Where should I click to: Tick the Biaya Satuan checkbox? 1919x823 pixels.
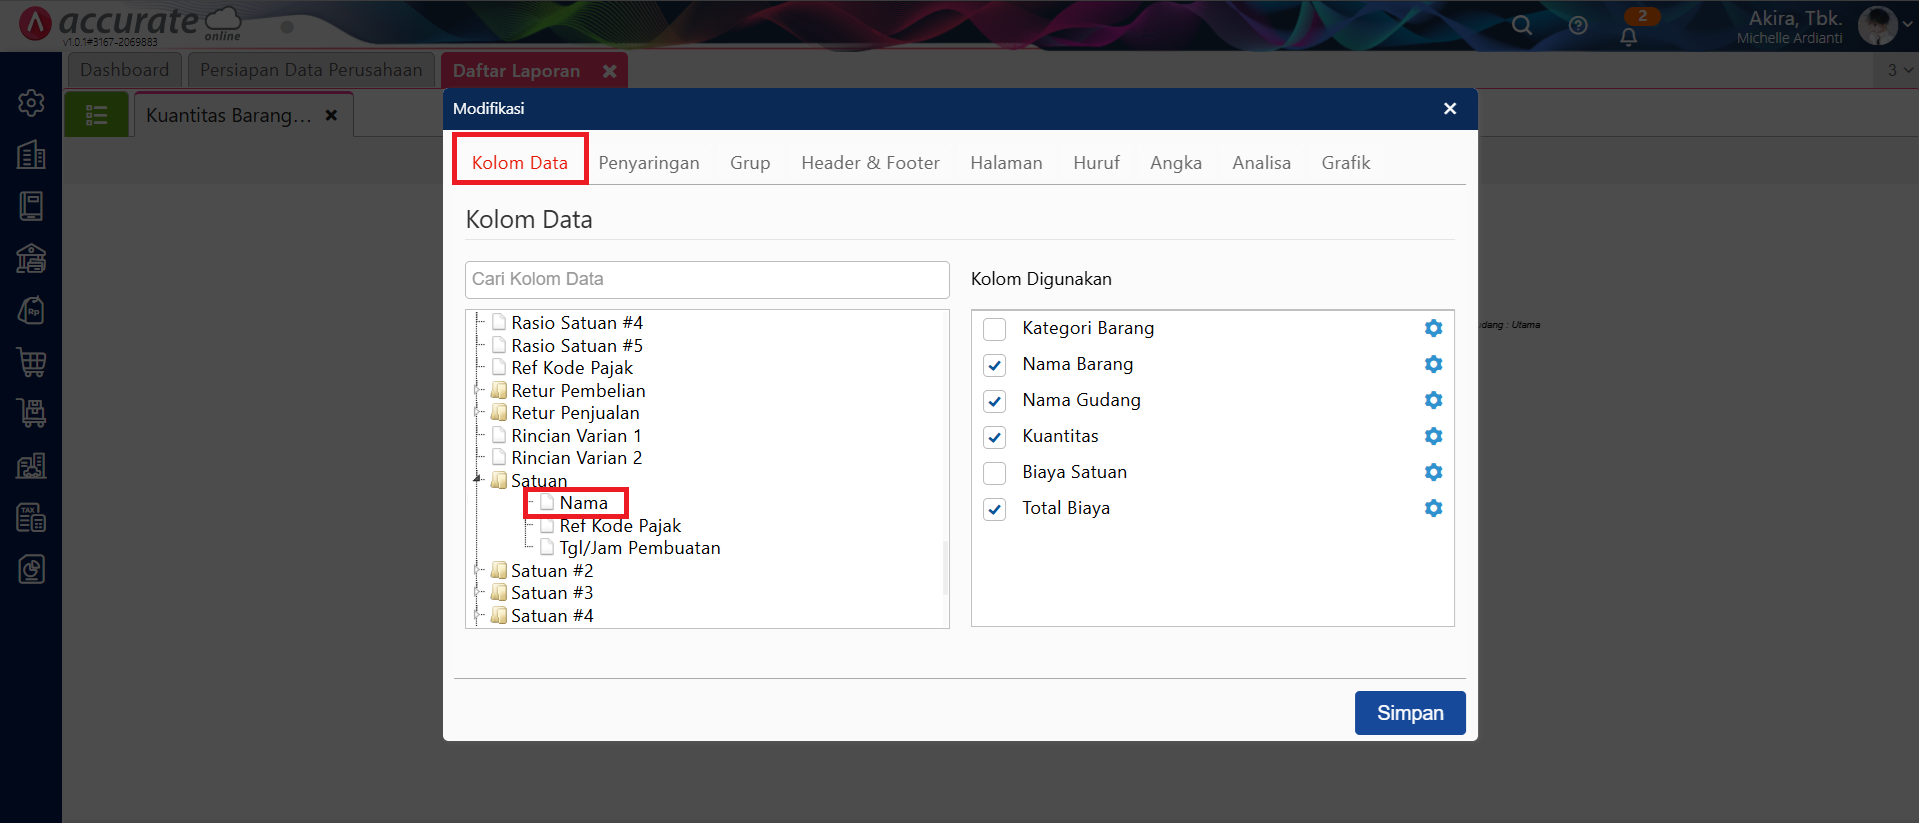click(x=994, y=473)
